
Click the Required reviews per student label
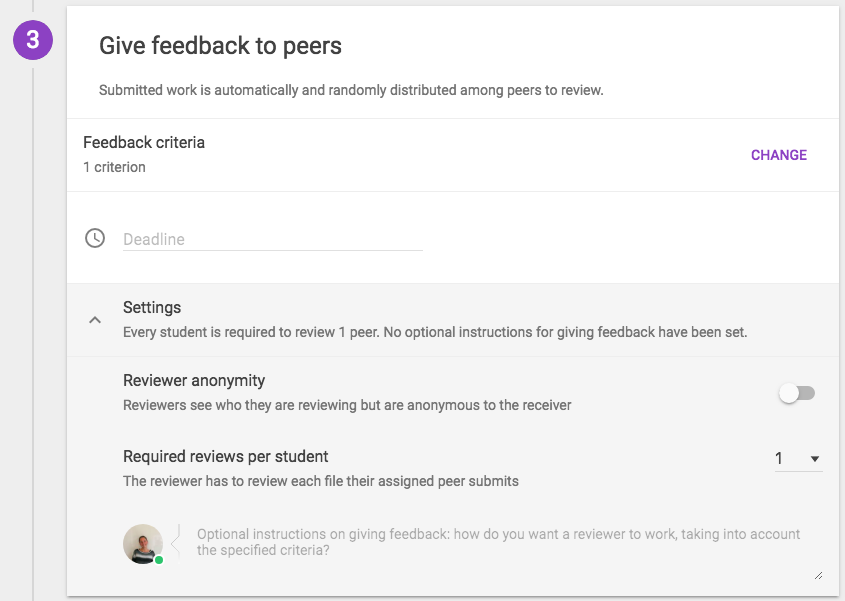[225, 457]
